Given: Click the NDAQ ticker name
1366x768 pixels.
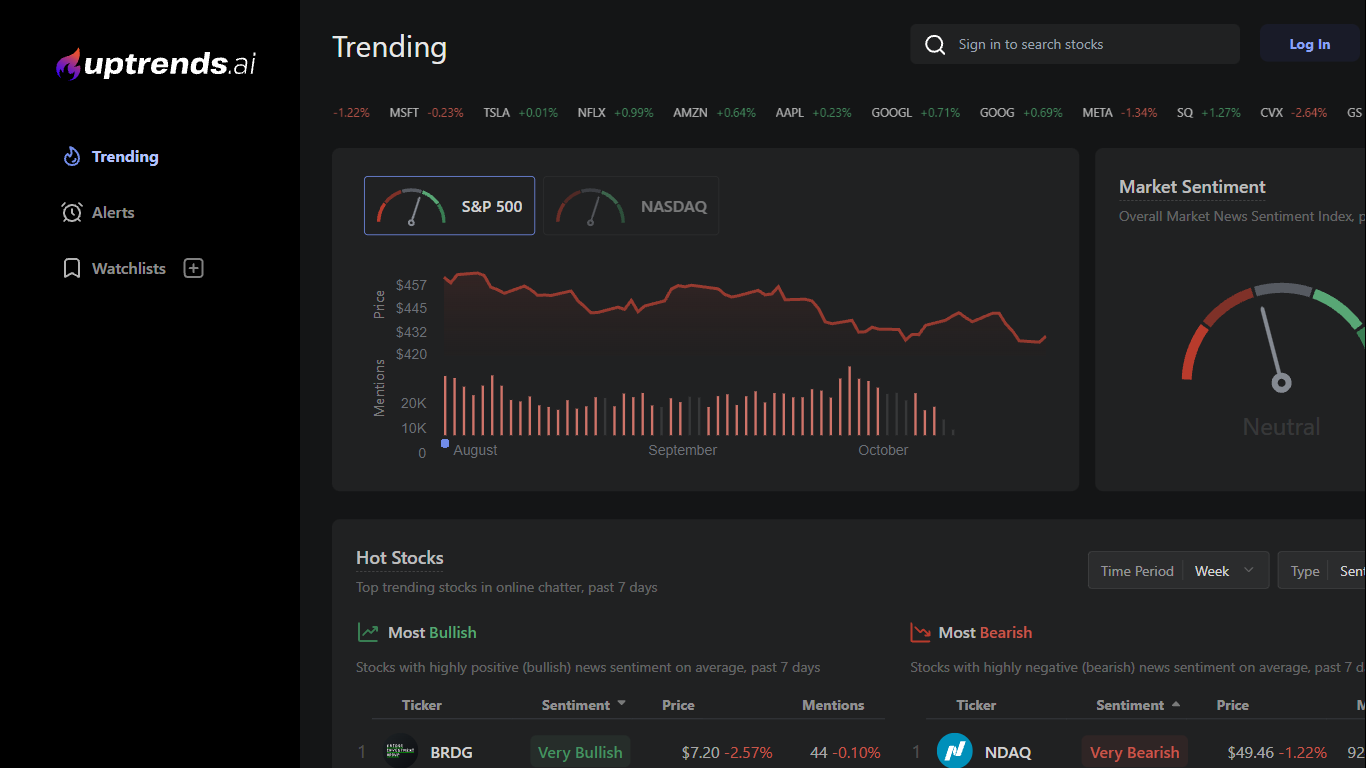Looking at the screenshot, I should (1007, 752).
